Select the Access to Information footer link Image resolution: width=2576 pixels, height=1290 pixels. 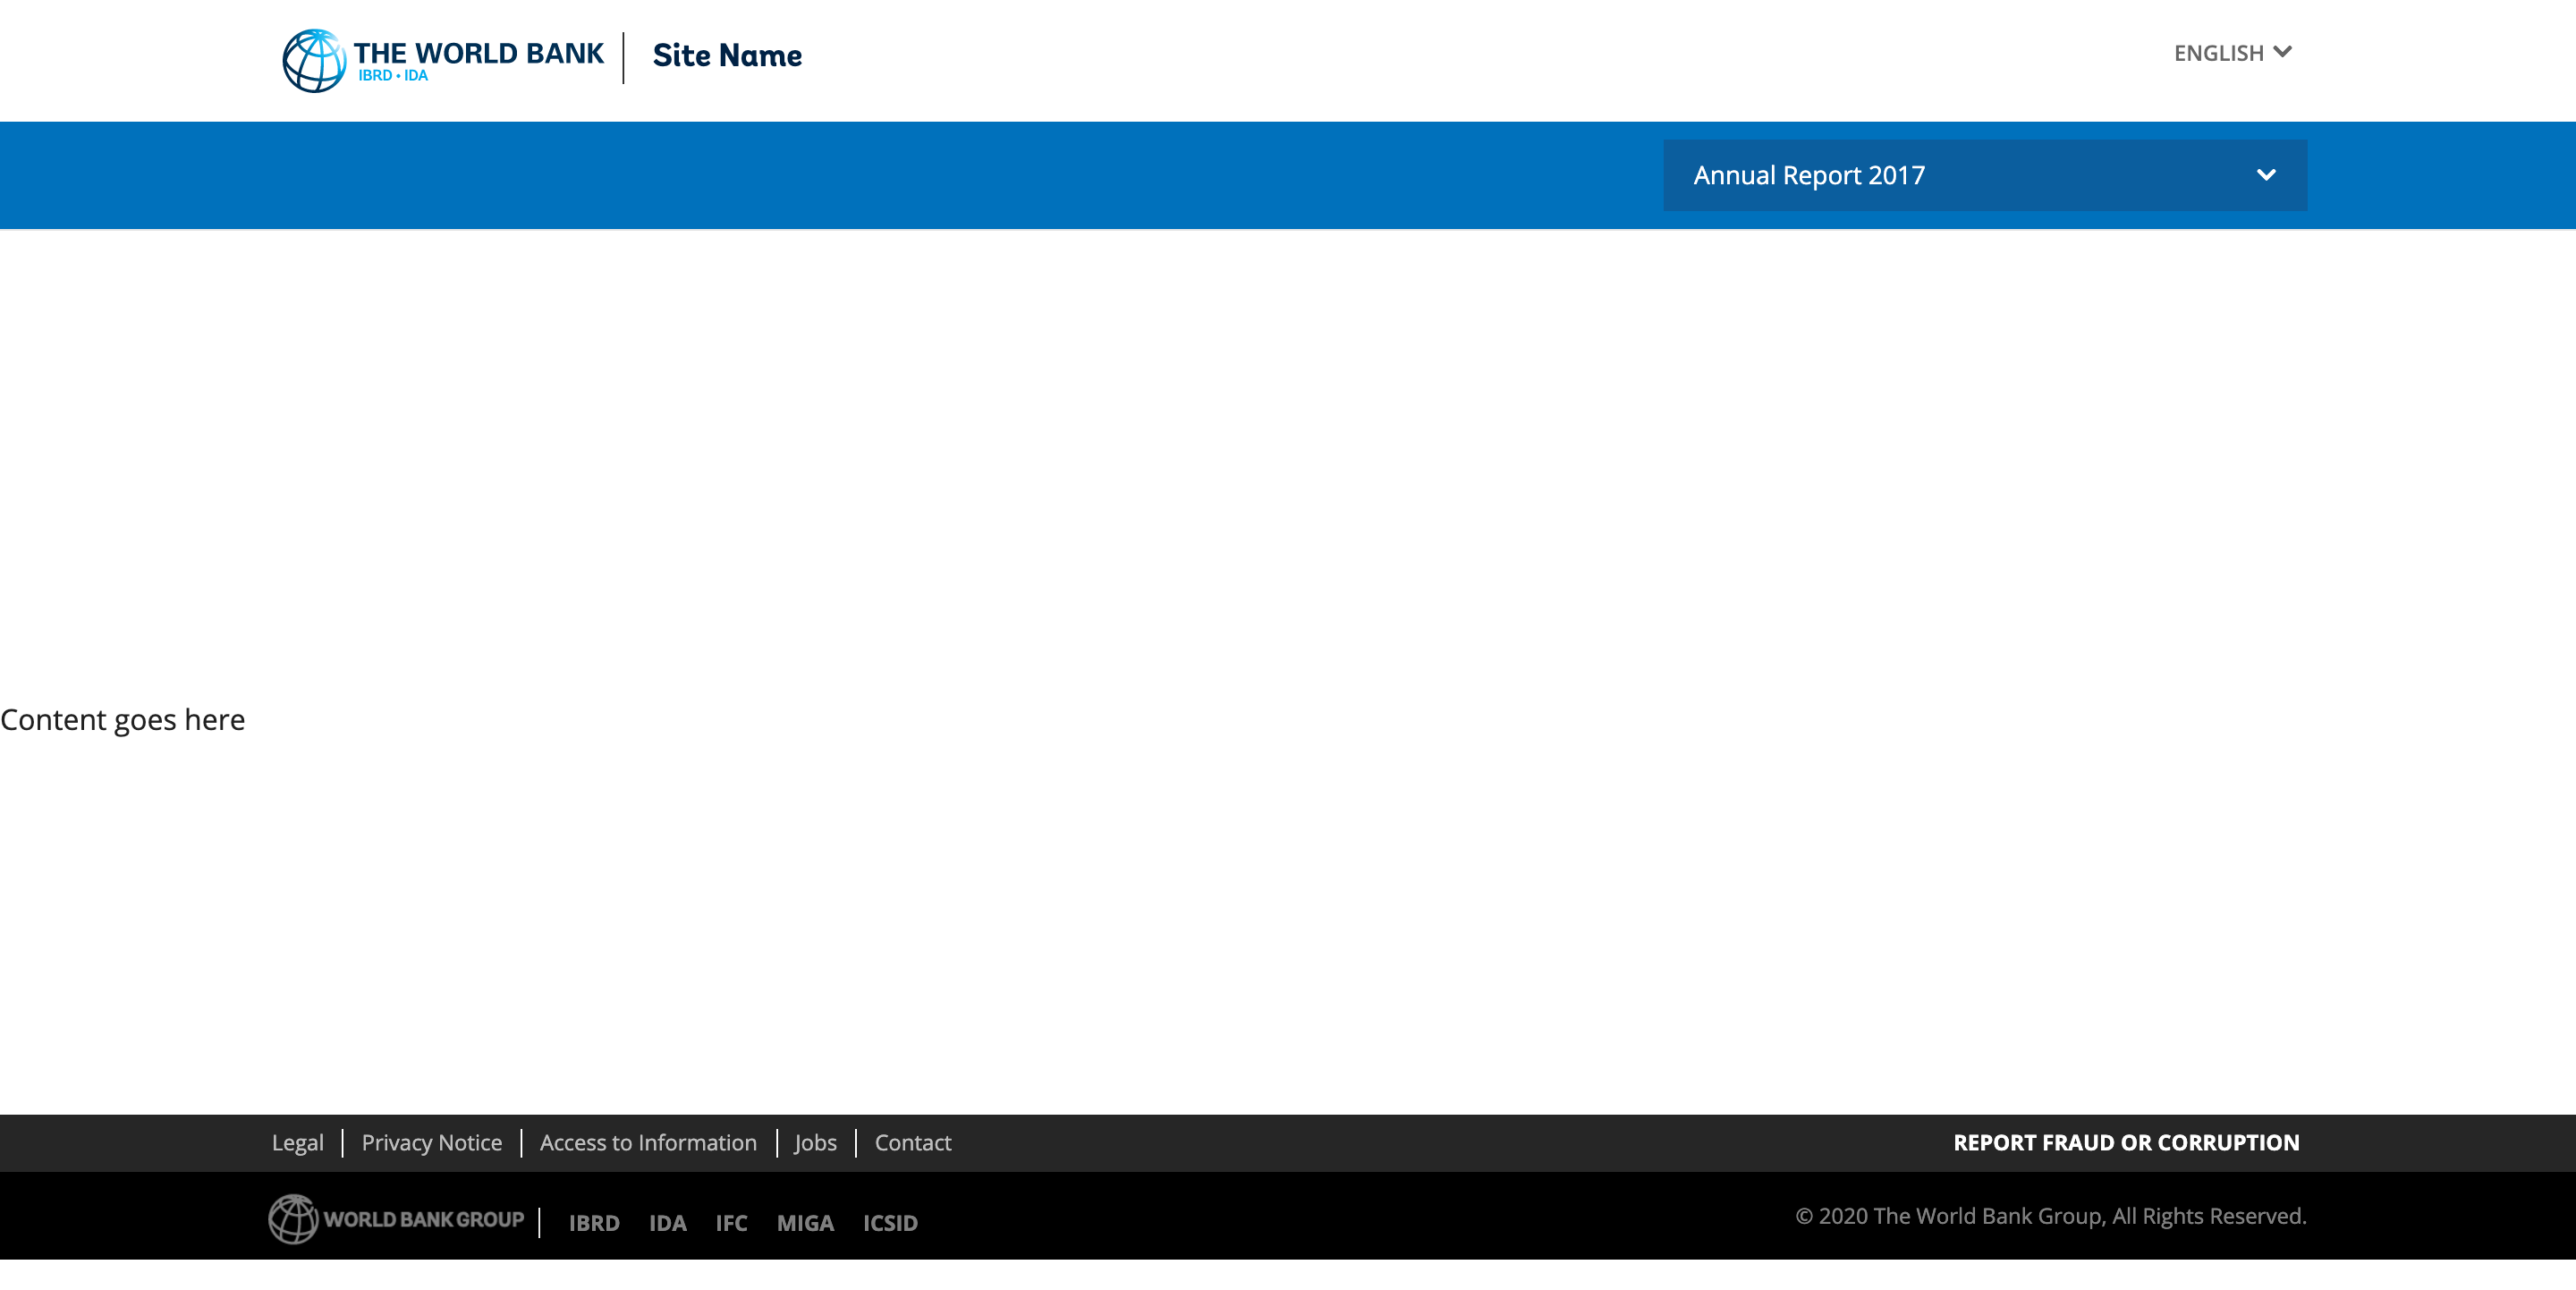coord(648,1141)
